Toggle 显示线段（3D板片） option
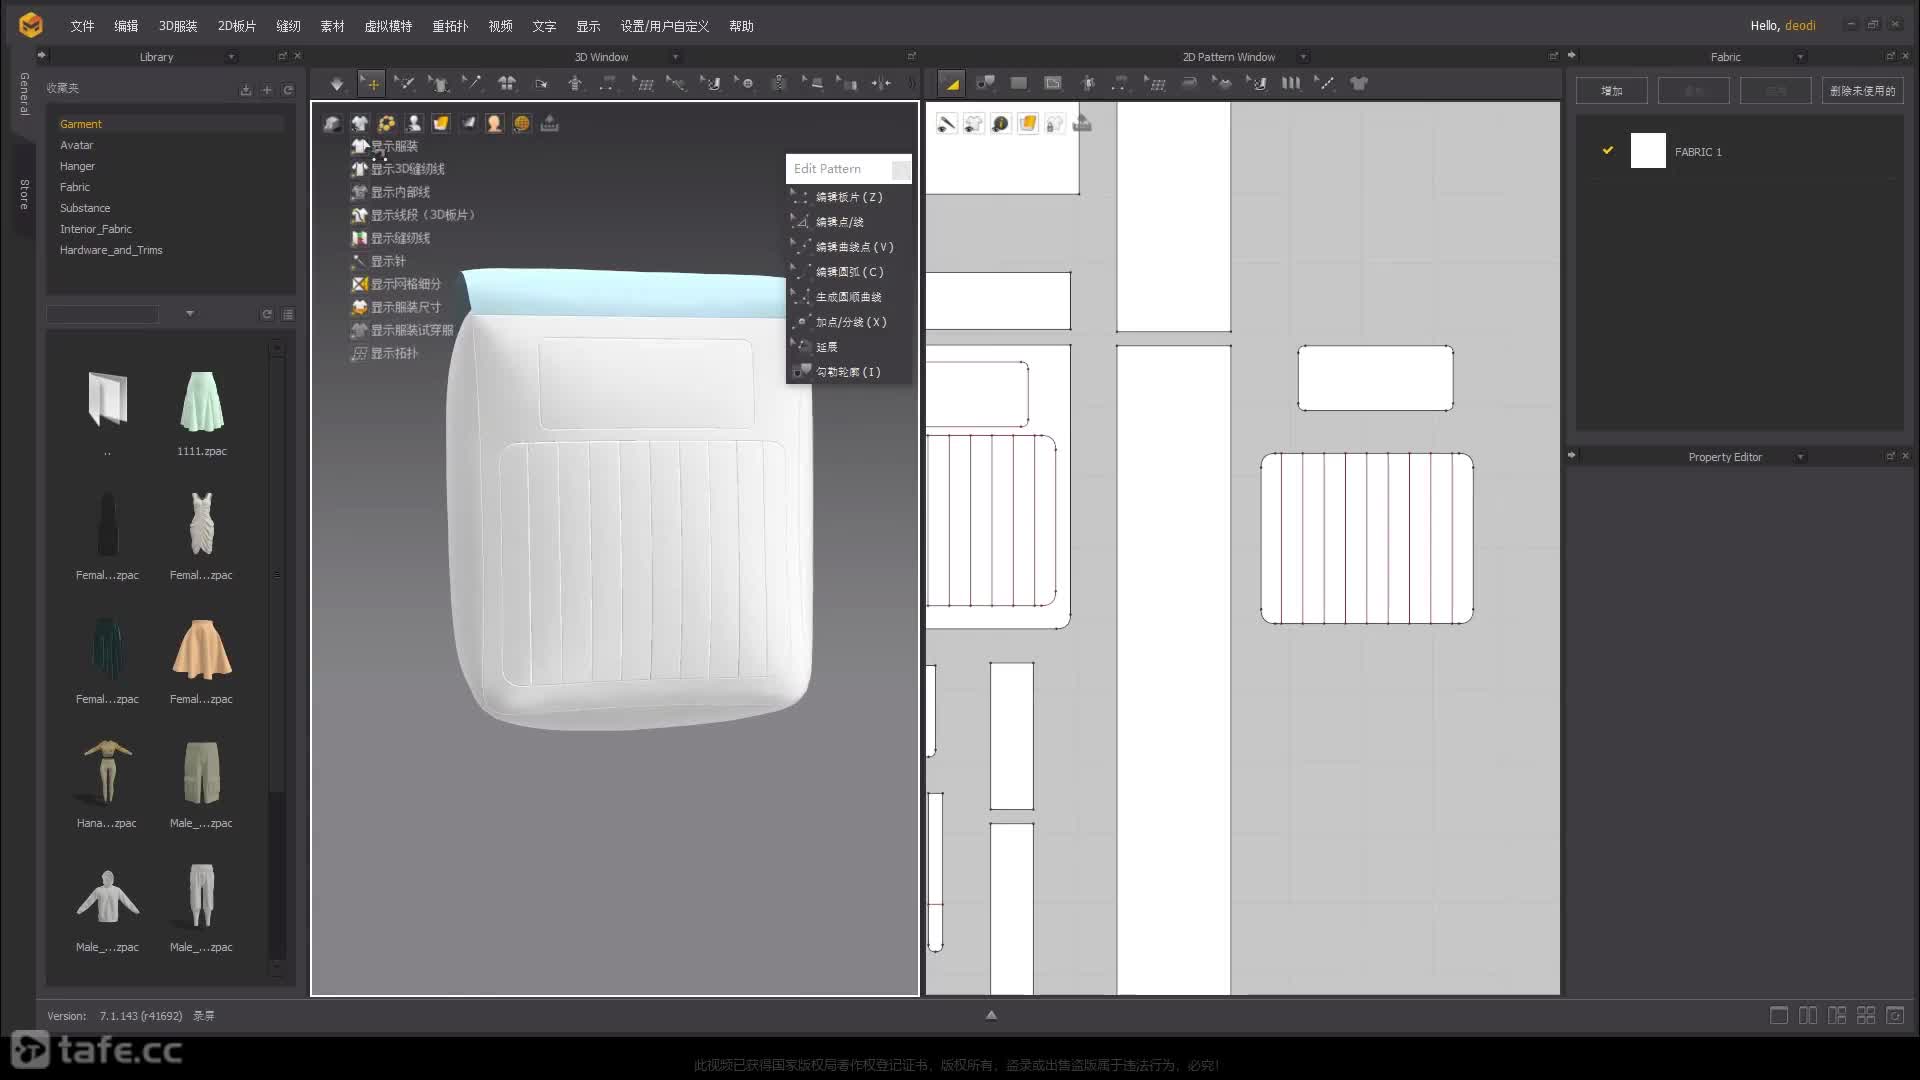This screenshot has height=1080, width=1920. click(x=413, y=215)
